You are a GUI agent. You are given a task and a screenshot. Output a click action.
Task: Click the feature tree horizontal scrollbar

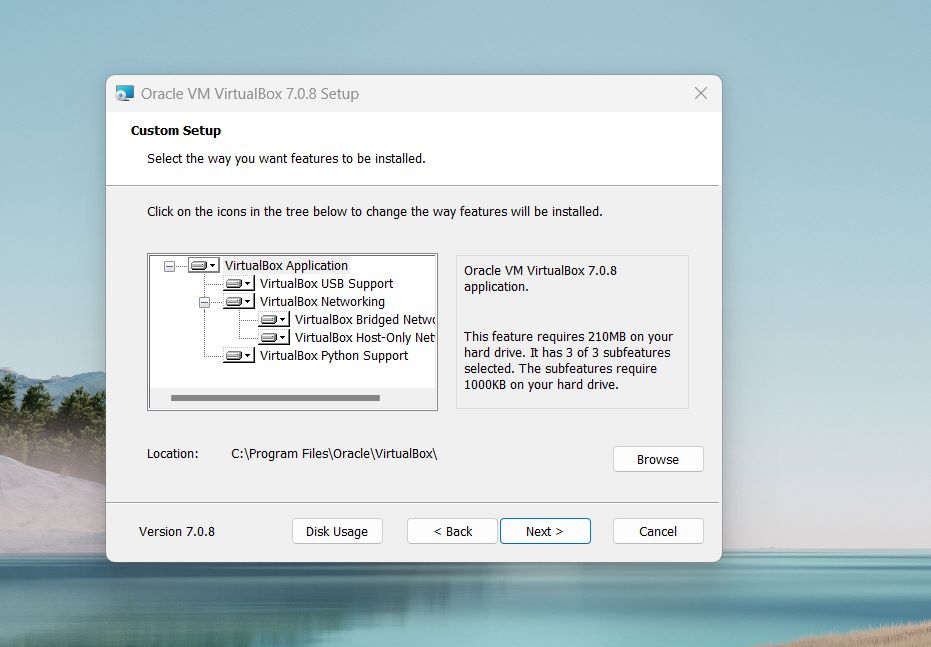[x=276, y=398]
